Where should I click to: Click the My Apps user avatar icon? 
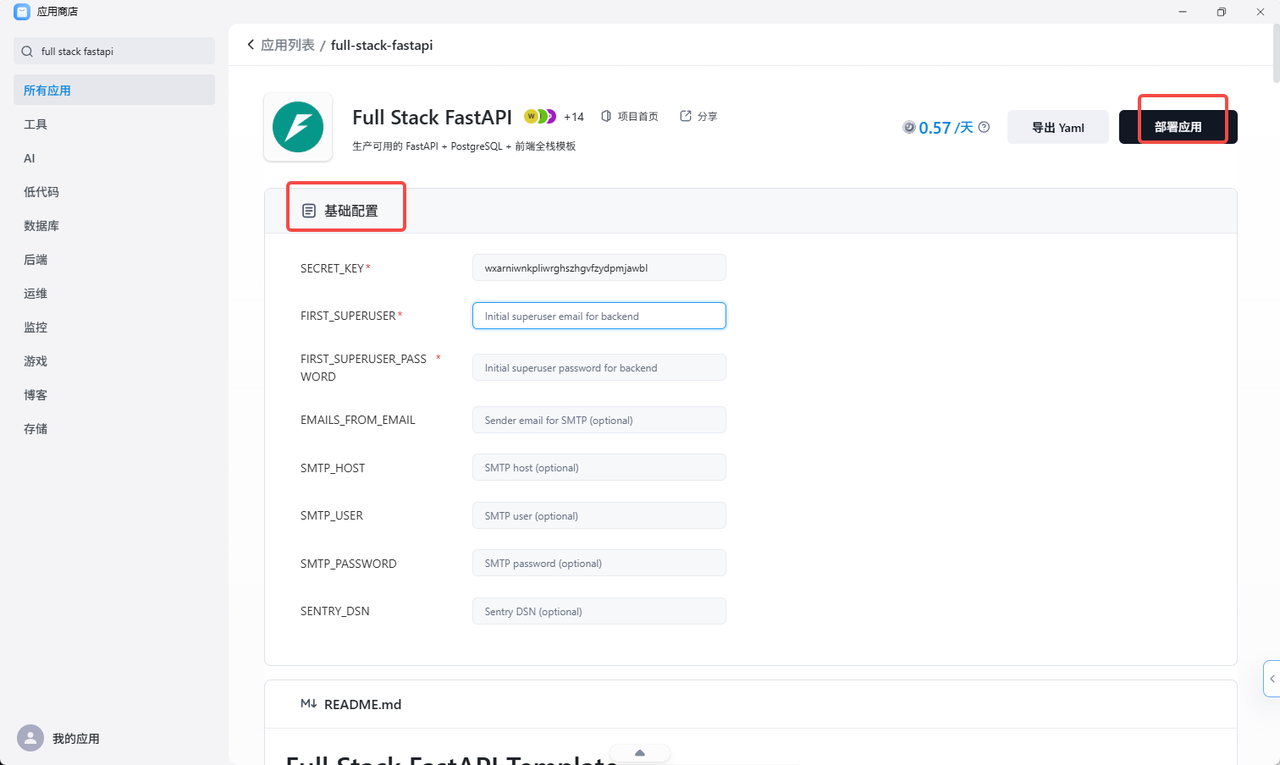pos(30,738)
